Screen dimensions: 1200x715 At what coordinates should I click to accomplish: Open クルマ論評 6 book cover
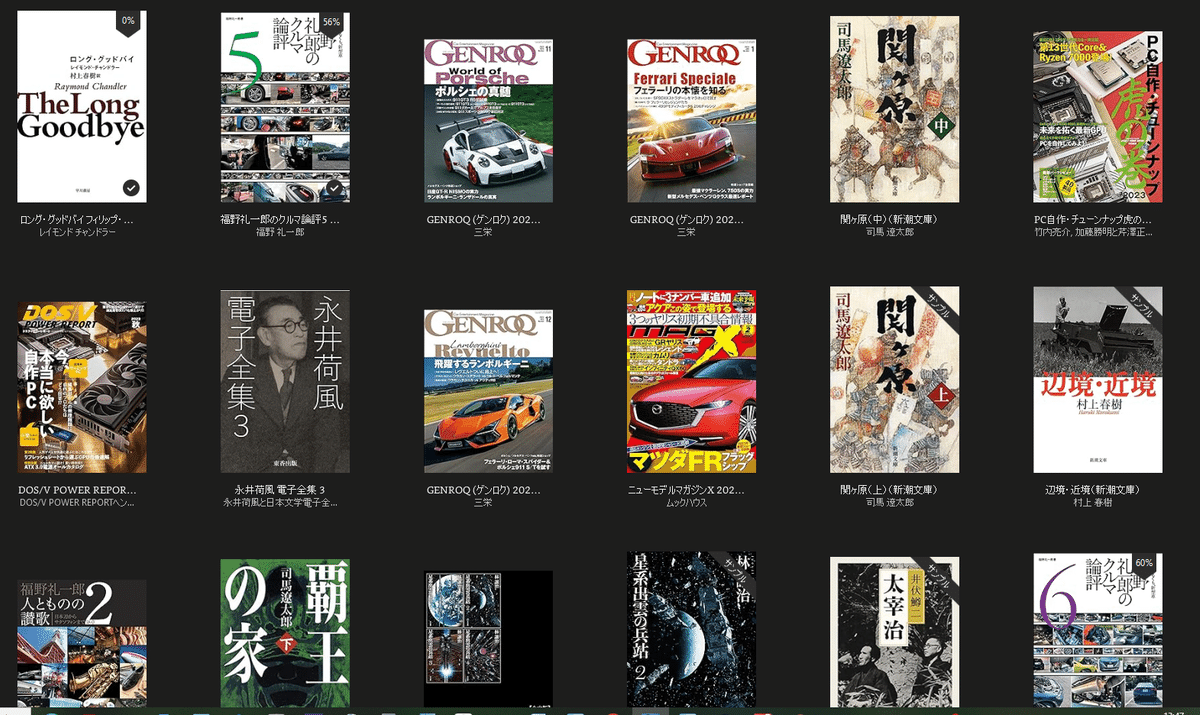1098,630
